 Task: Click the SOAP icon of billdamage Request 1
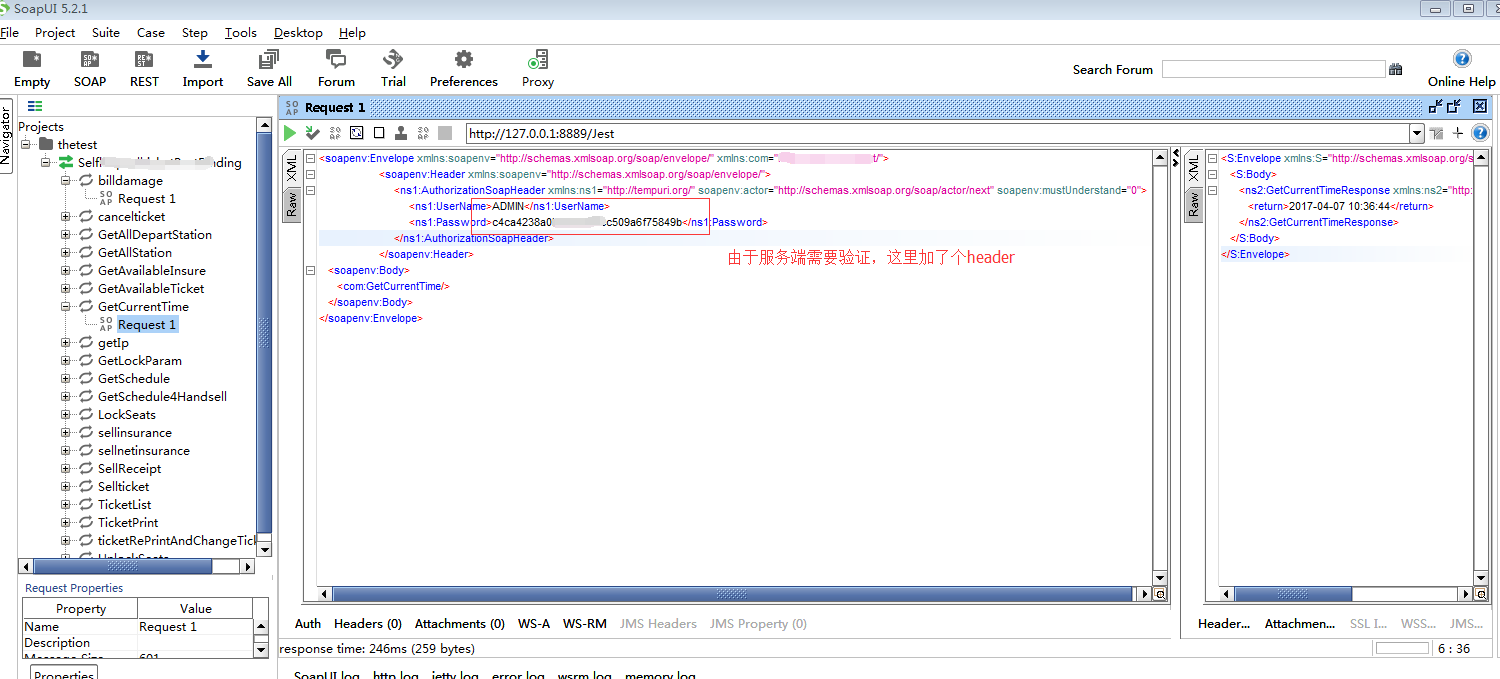pyautogui.click(x=106, y=199)
